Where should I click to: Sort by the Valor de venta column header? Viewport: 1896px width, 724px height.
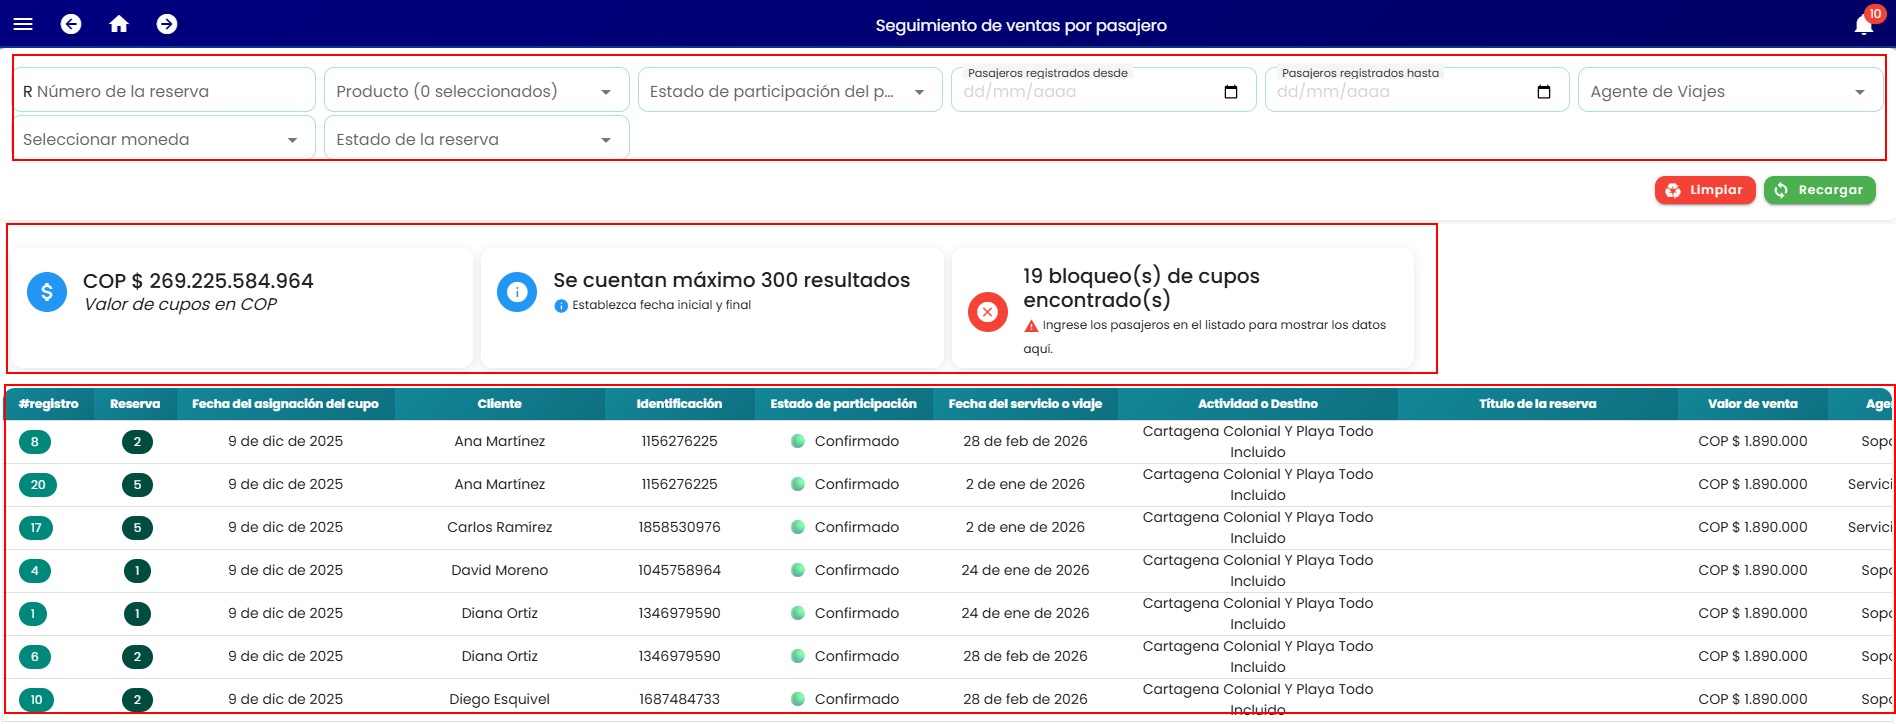[1752, 404]
